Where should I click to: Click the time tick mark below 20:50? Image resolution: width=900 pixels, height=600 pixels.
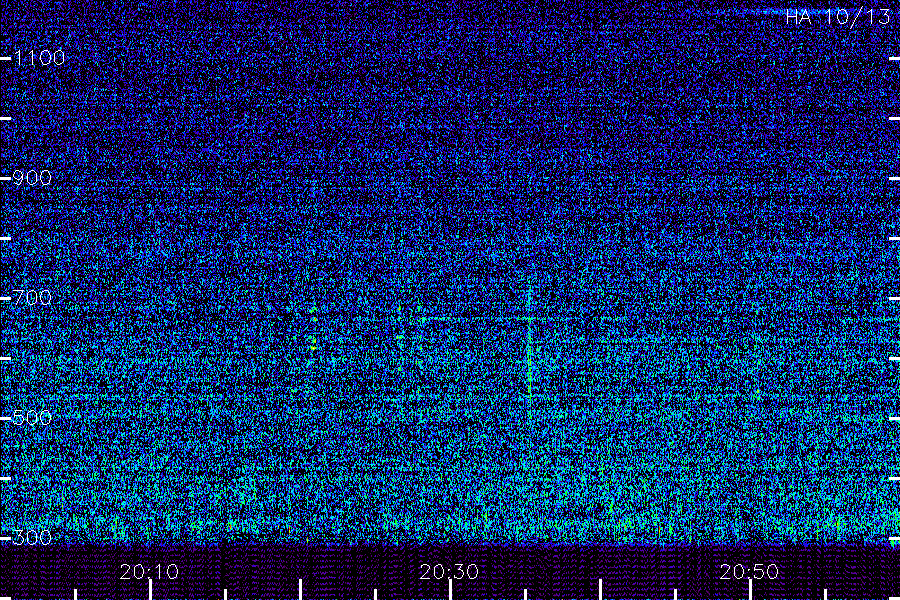[750, 590]
